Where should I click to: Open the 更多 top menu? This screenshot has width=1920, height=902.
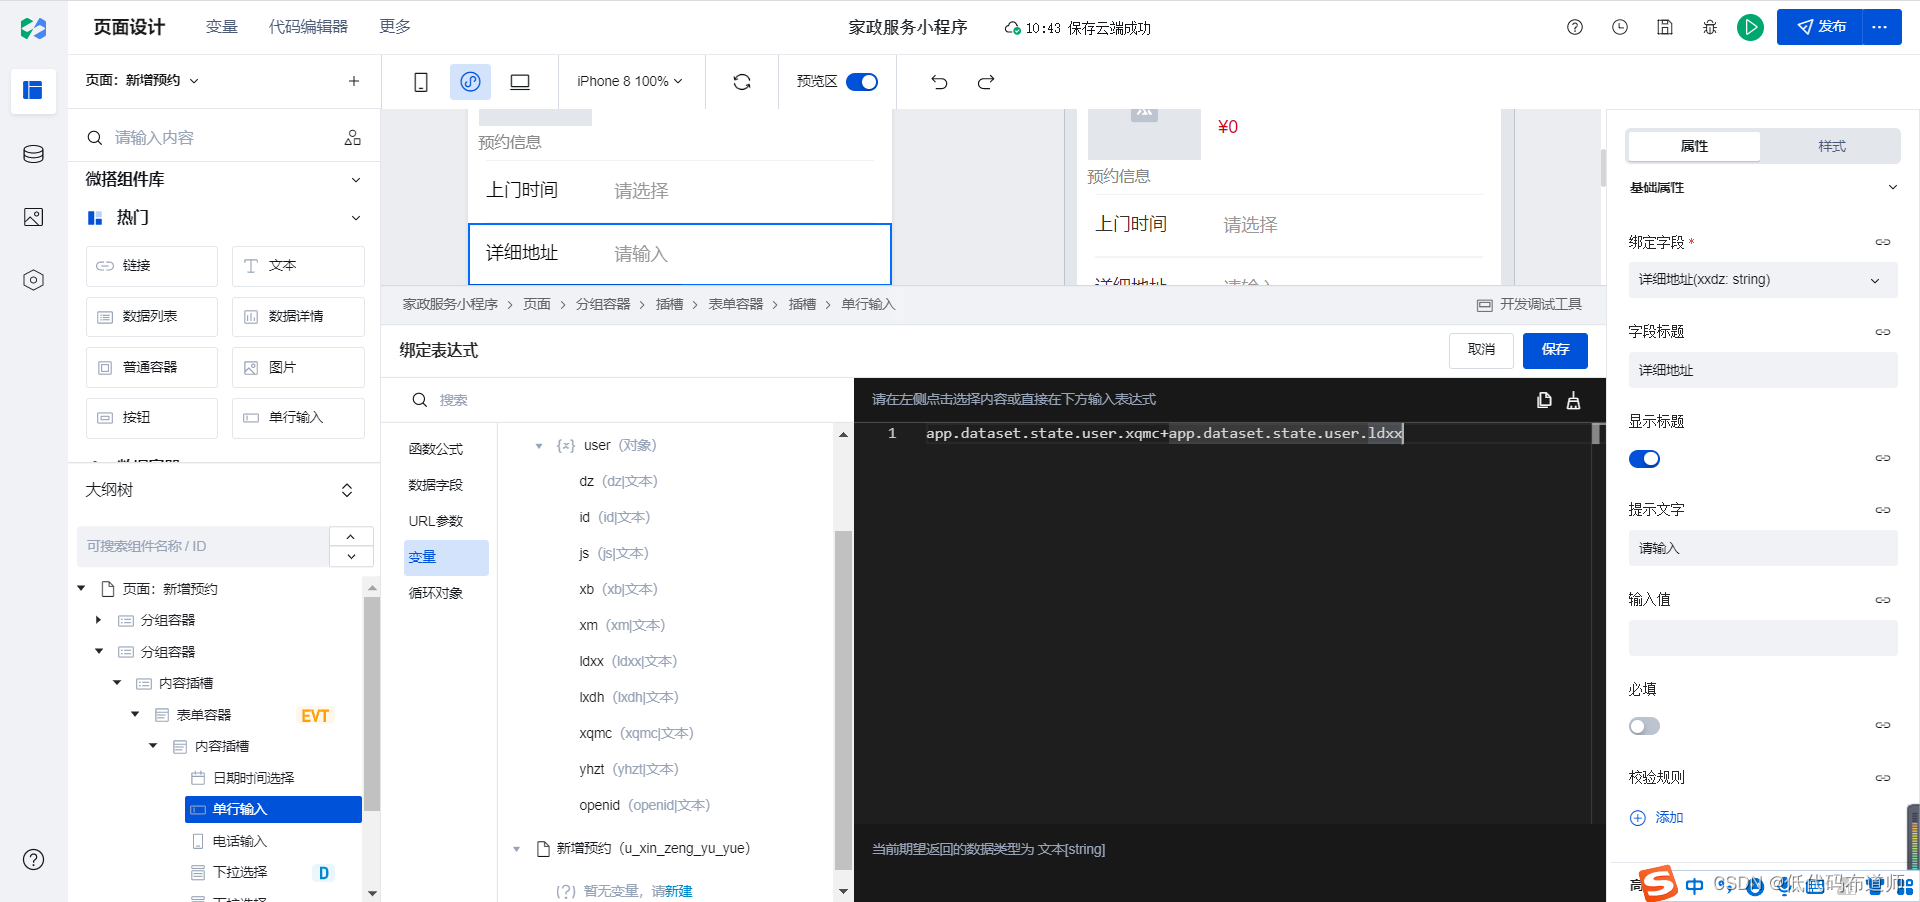pos(395,27)
